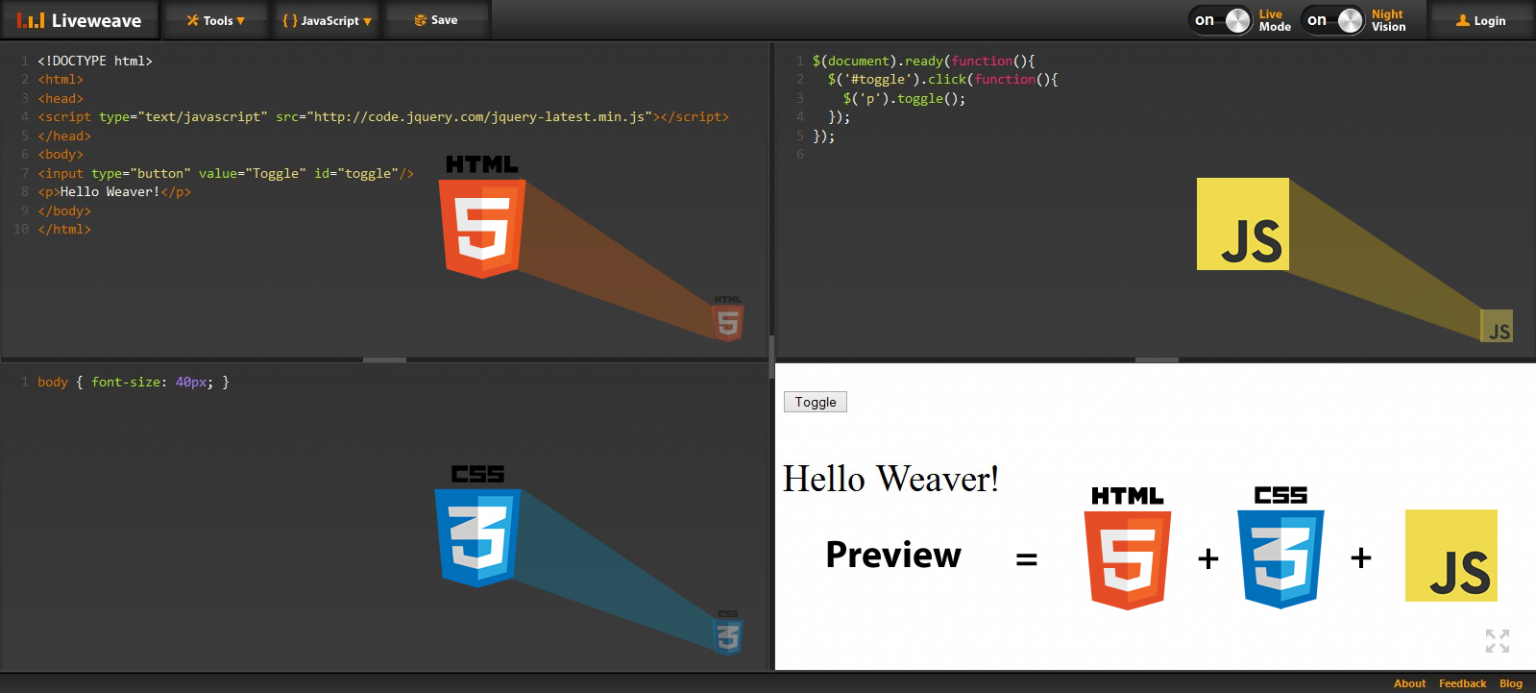Open the JavaScript dropdown menu
The width and height of the screenshot is (1536, 693).
coord(327,20)
